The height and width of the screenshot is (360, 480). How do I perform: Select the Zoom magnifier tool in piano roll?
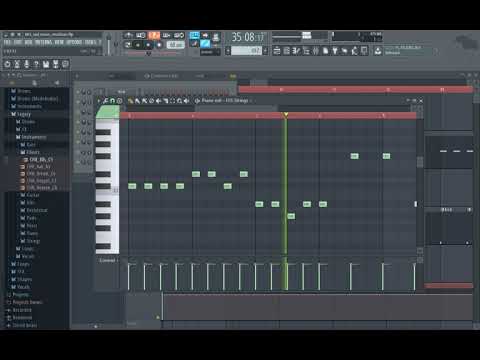[x=179, y=101]
